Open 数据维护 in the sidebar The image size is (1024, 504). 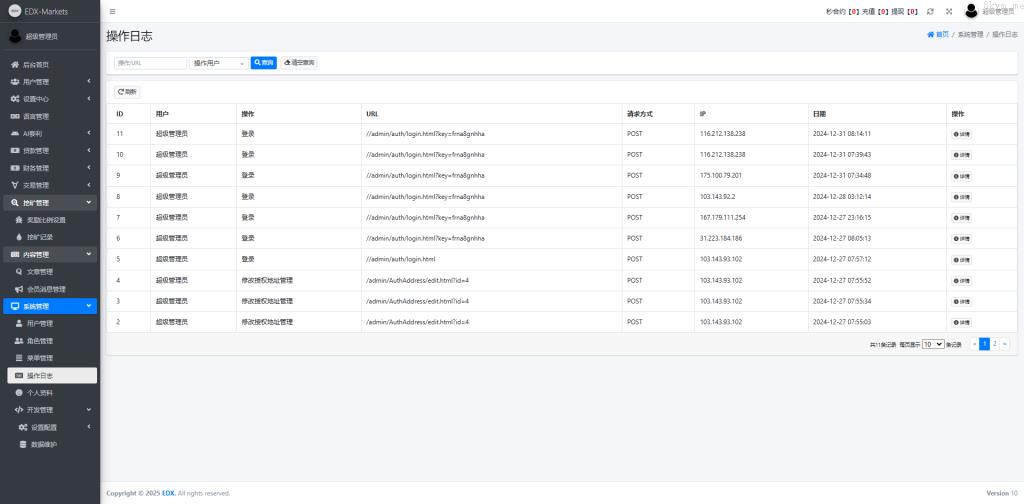pyautogui.click(x=44, y=444)
